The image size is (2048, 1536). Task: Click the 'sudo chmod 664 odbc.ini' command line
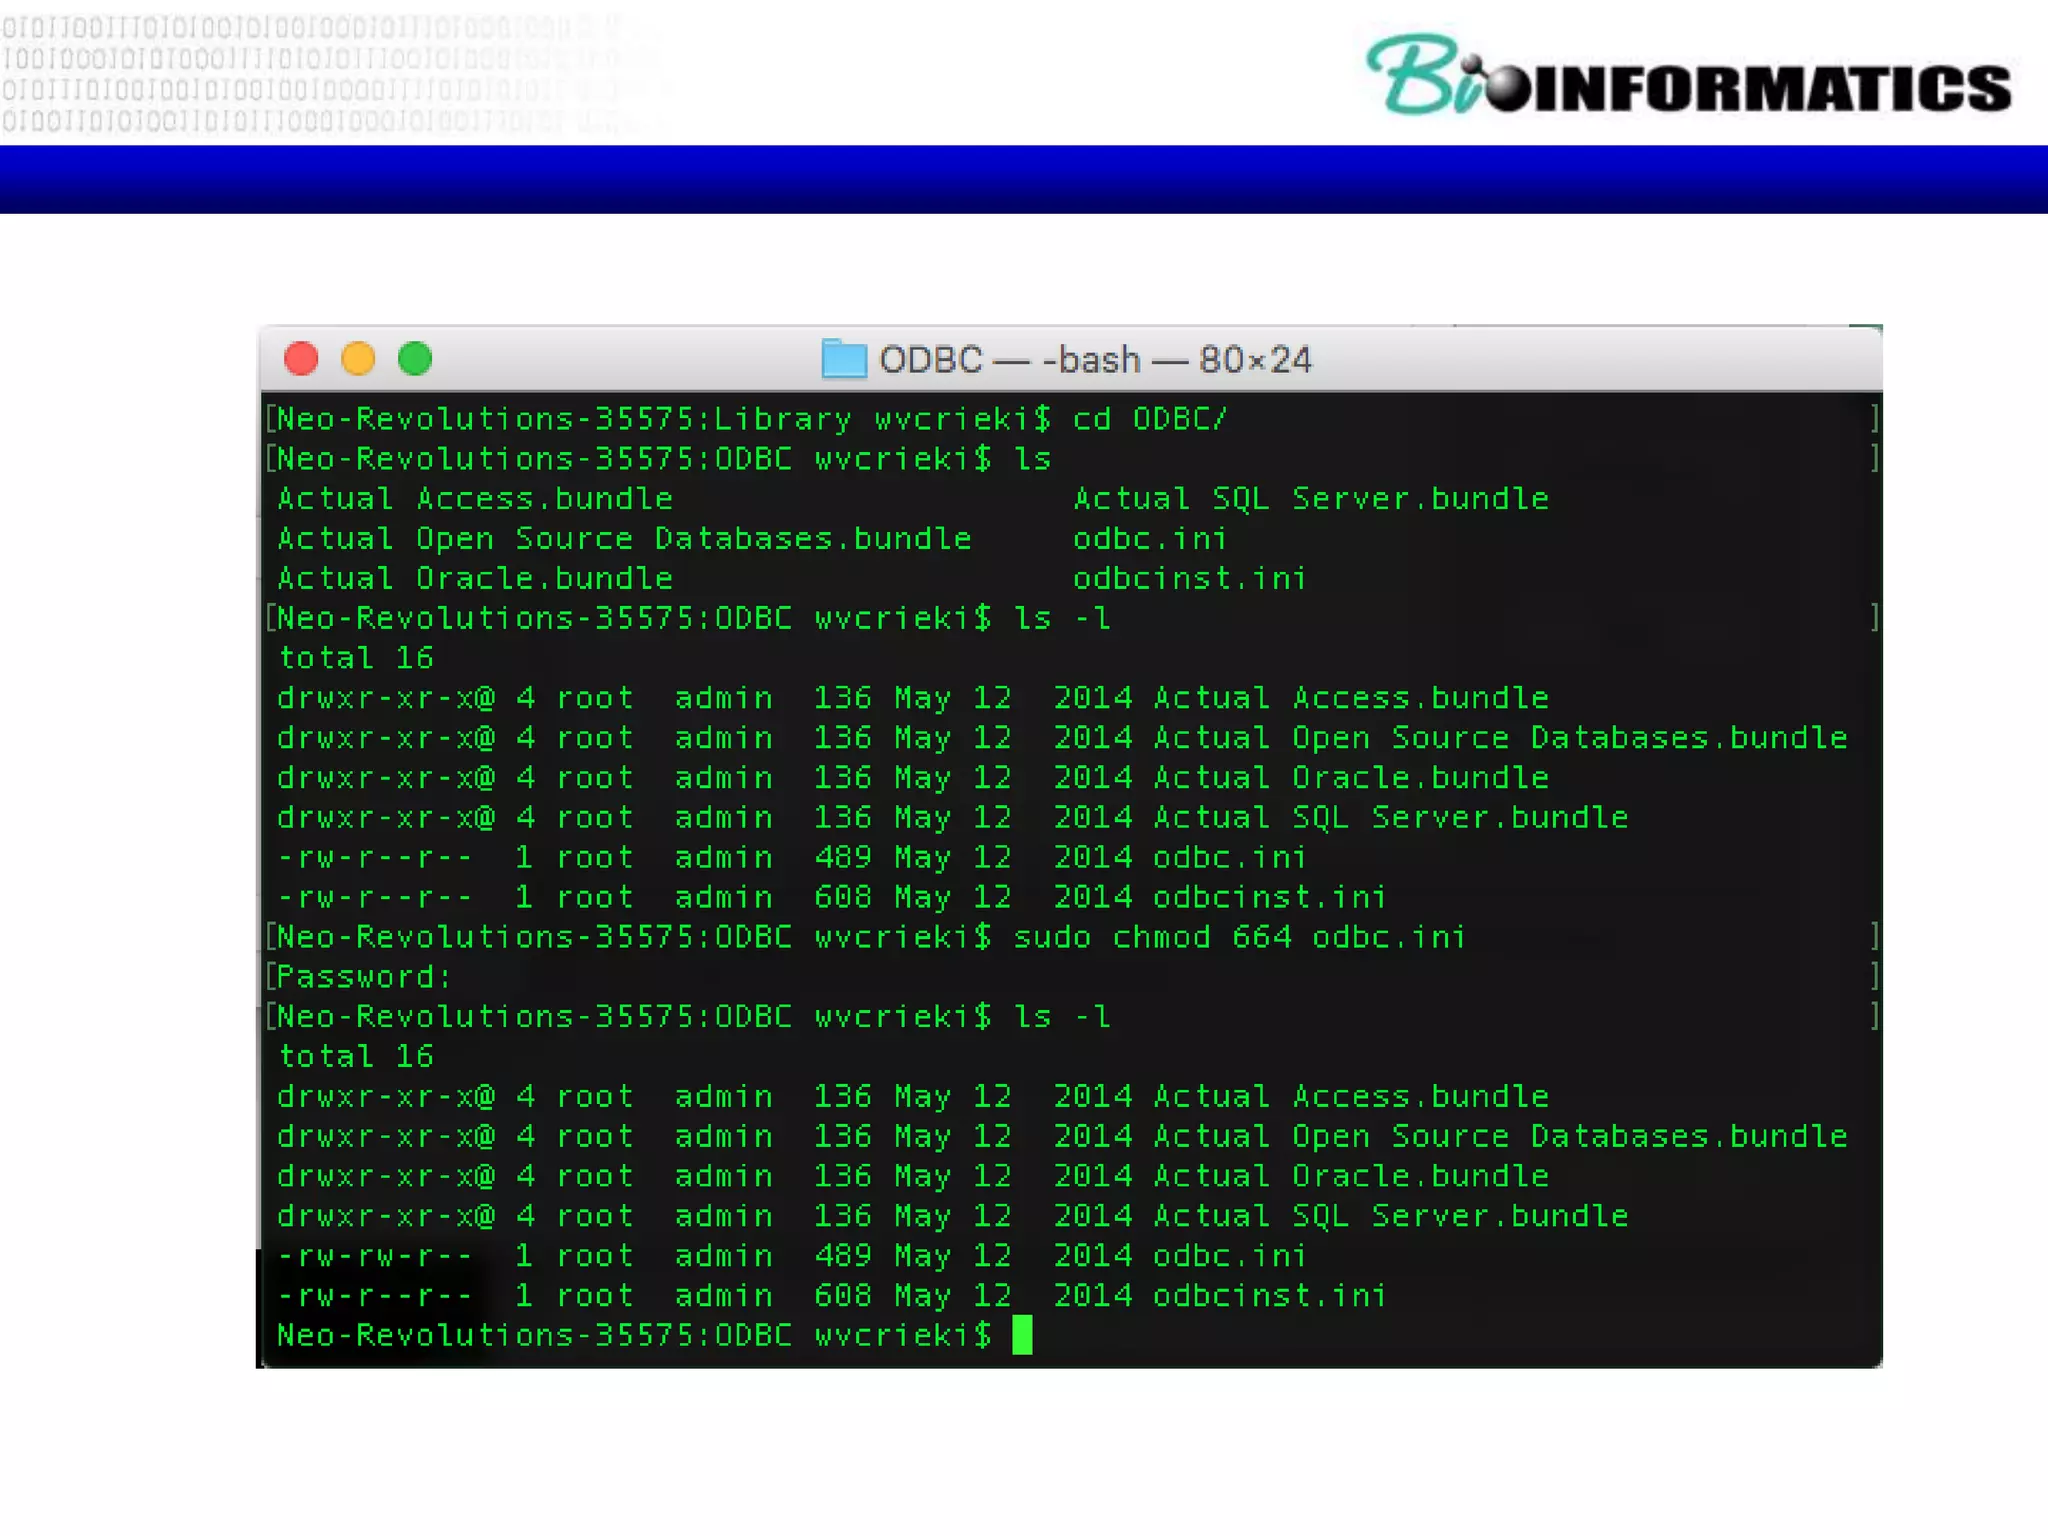[1238, 937]
